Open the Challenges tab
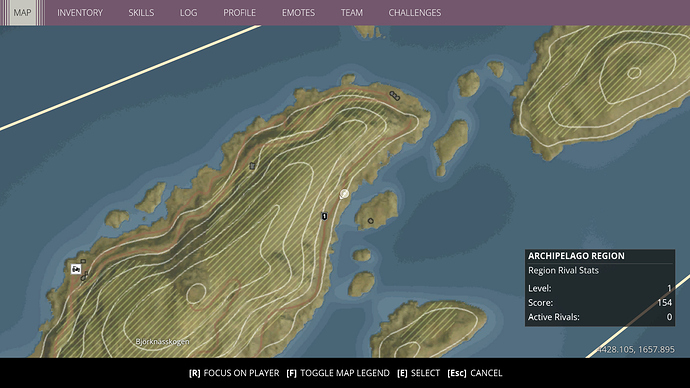690x388 pixels. click(415, 13)
